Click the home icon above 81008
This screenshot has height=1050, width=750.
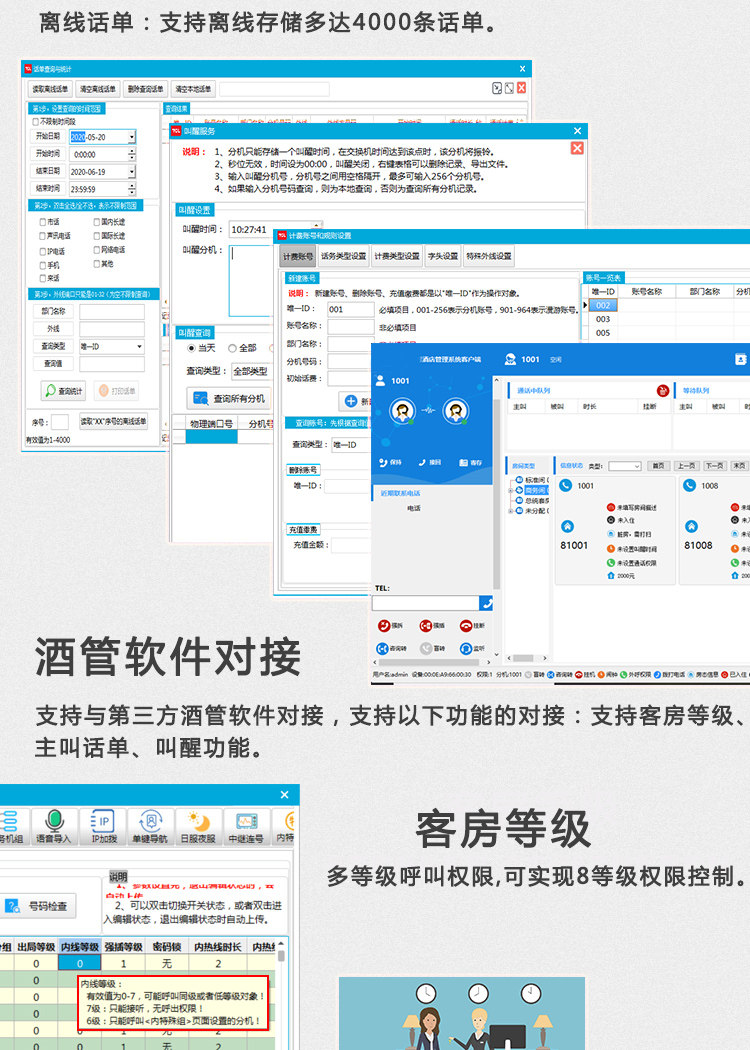pos(691,526)
